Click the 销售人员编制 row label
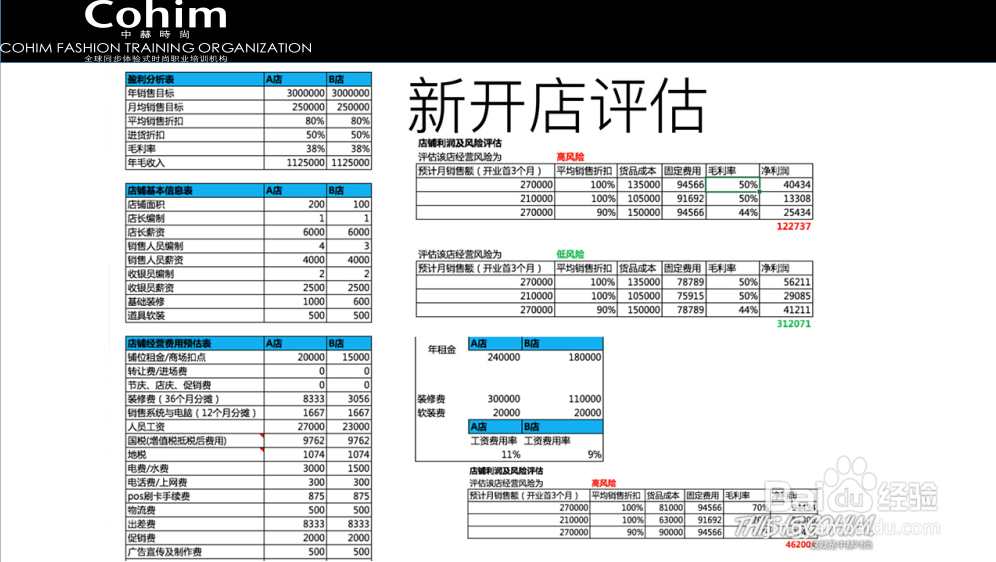996x562 pixels. point(156,246)
